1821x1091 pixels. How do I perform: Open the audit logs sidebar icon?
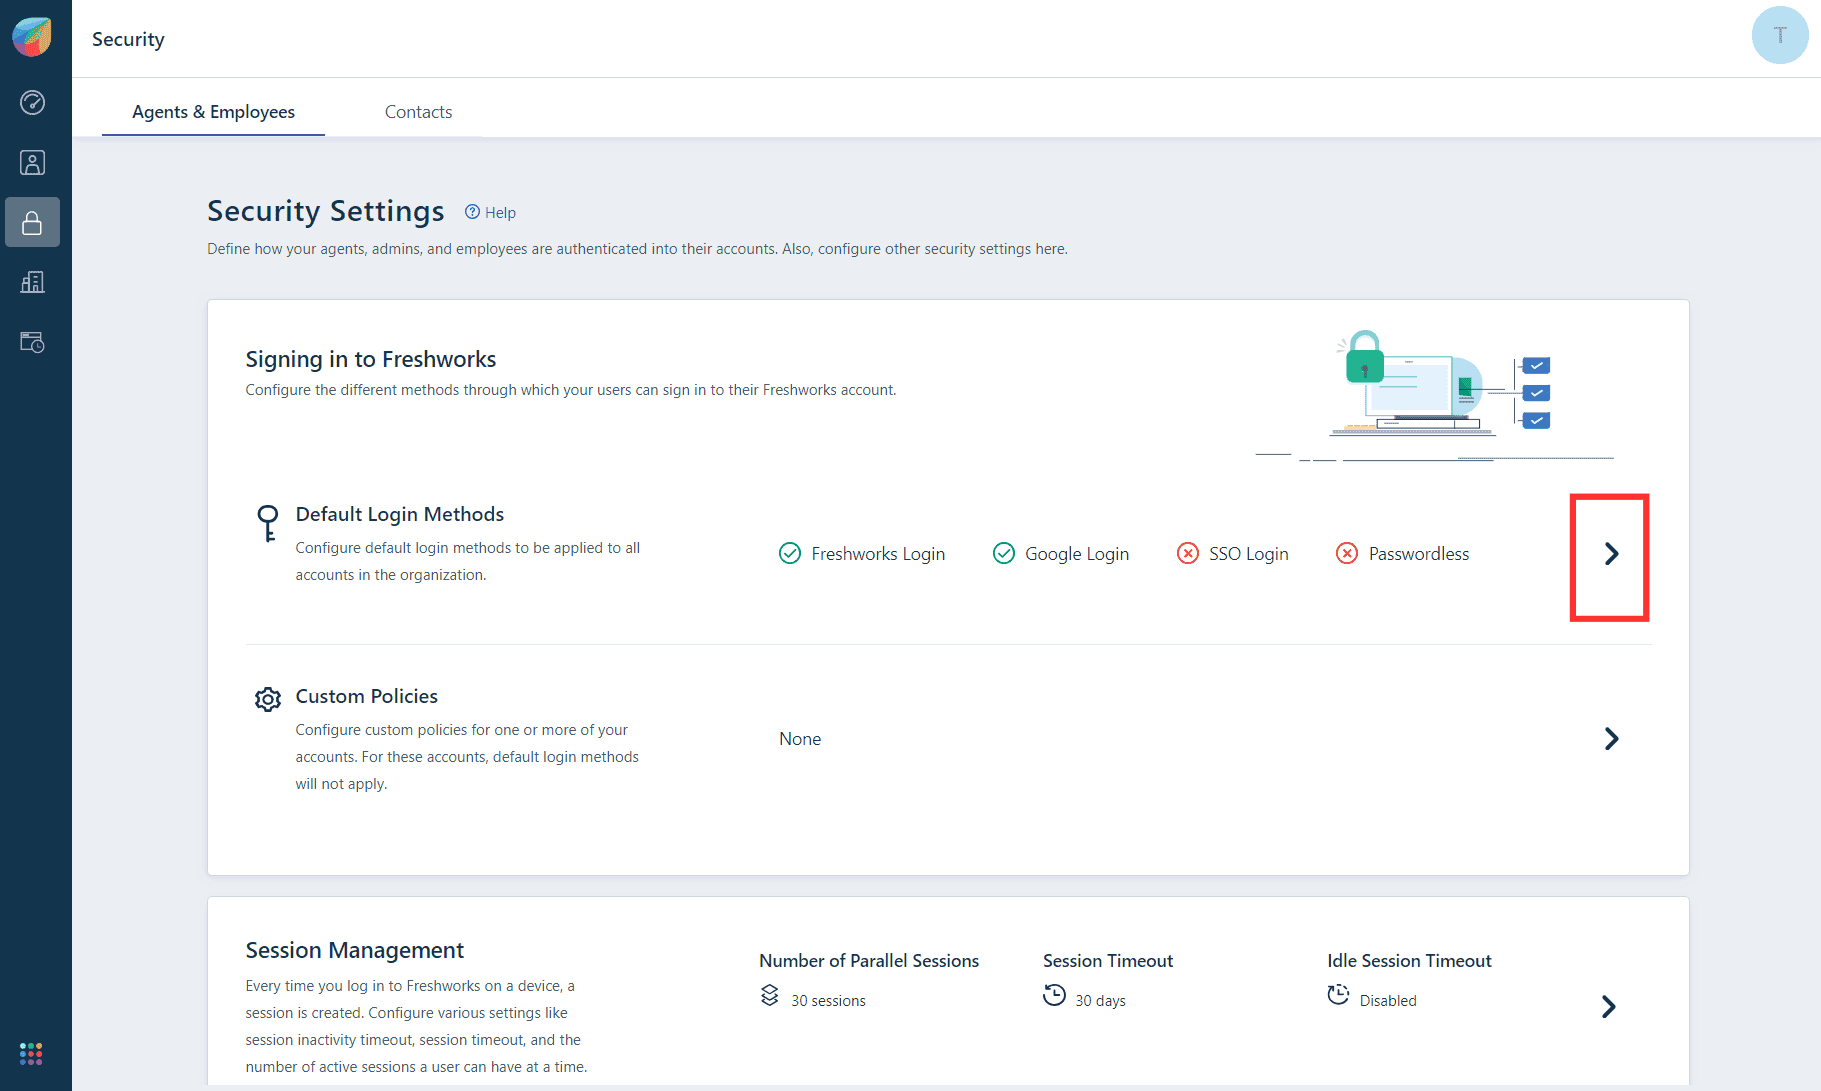[x=32, y=342]
